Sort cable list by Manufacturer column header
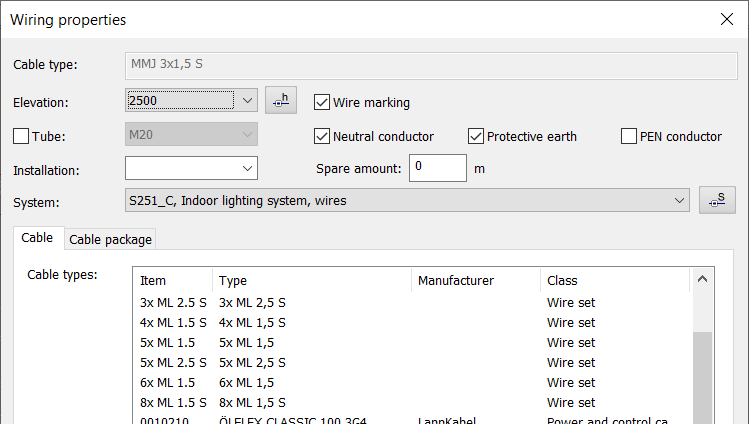 (455, 281)
